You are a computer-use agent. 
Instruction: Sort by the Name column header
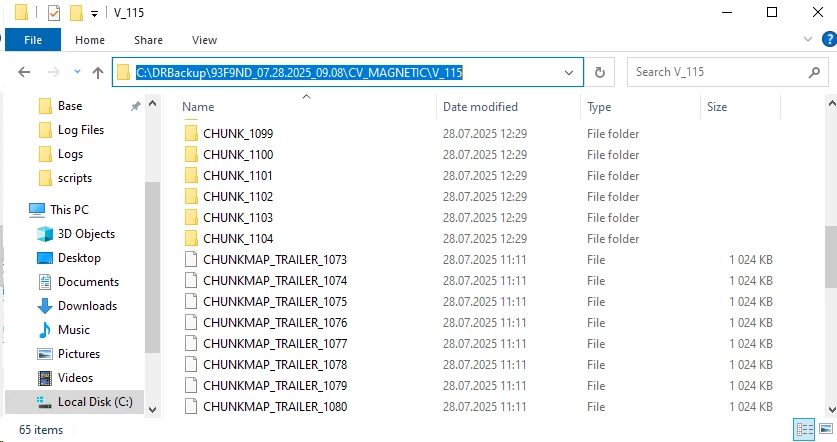[198, 107]
